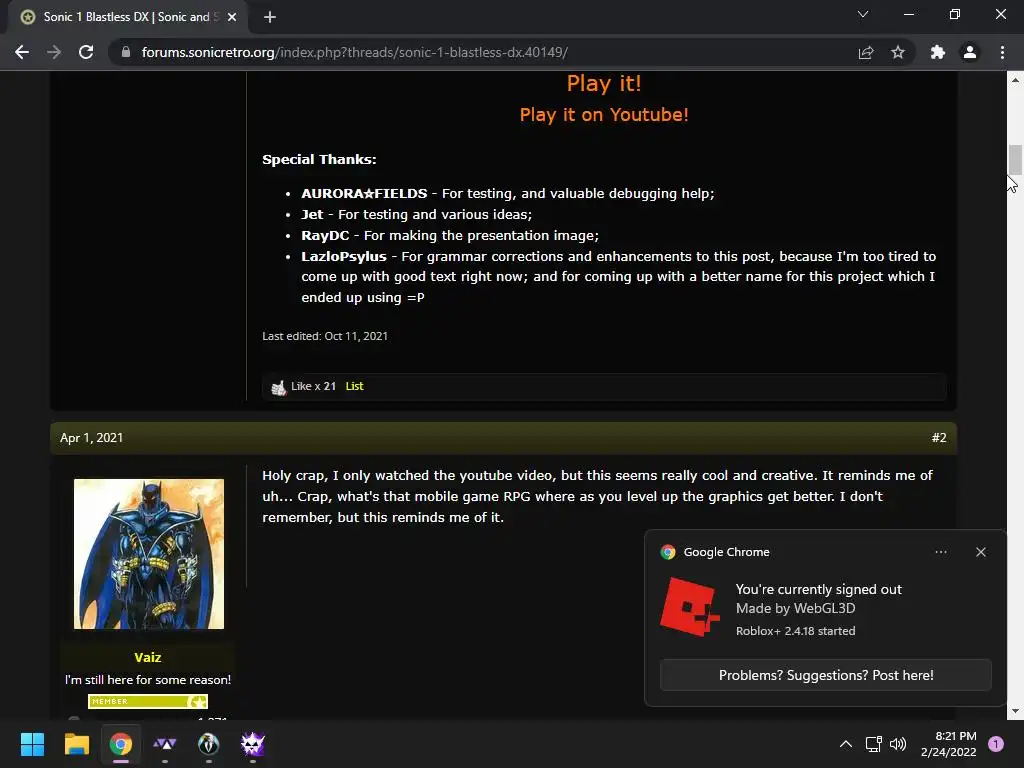Open the Play it on Youtube! link
1024x768 pixels.
pos(604,114)
